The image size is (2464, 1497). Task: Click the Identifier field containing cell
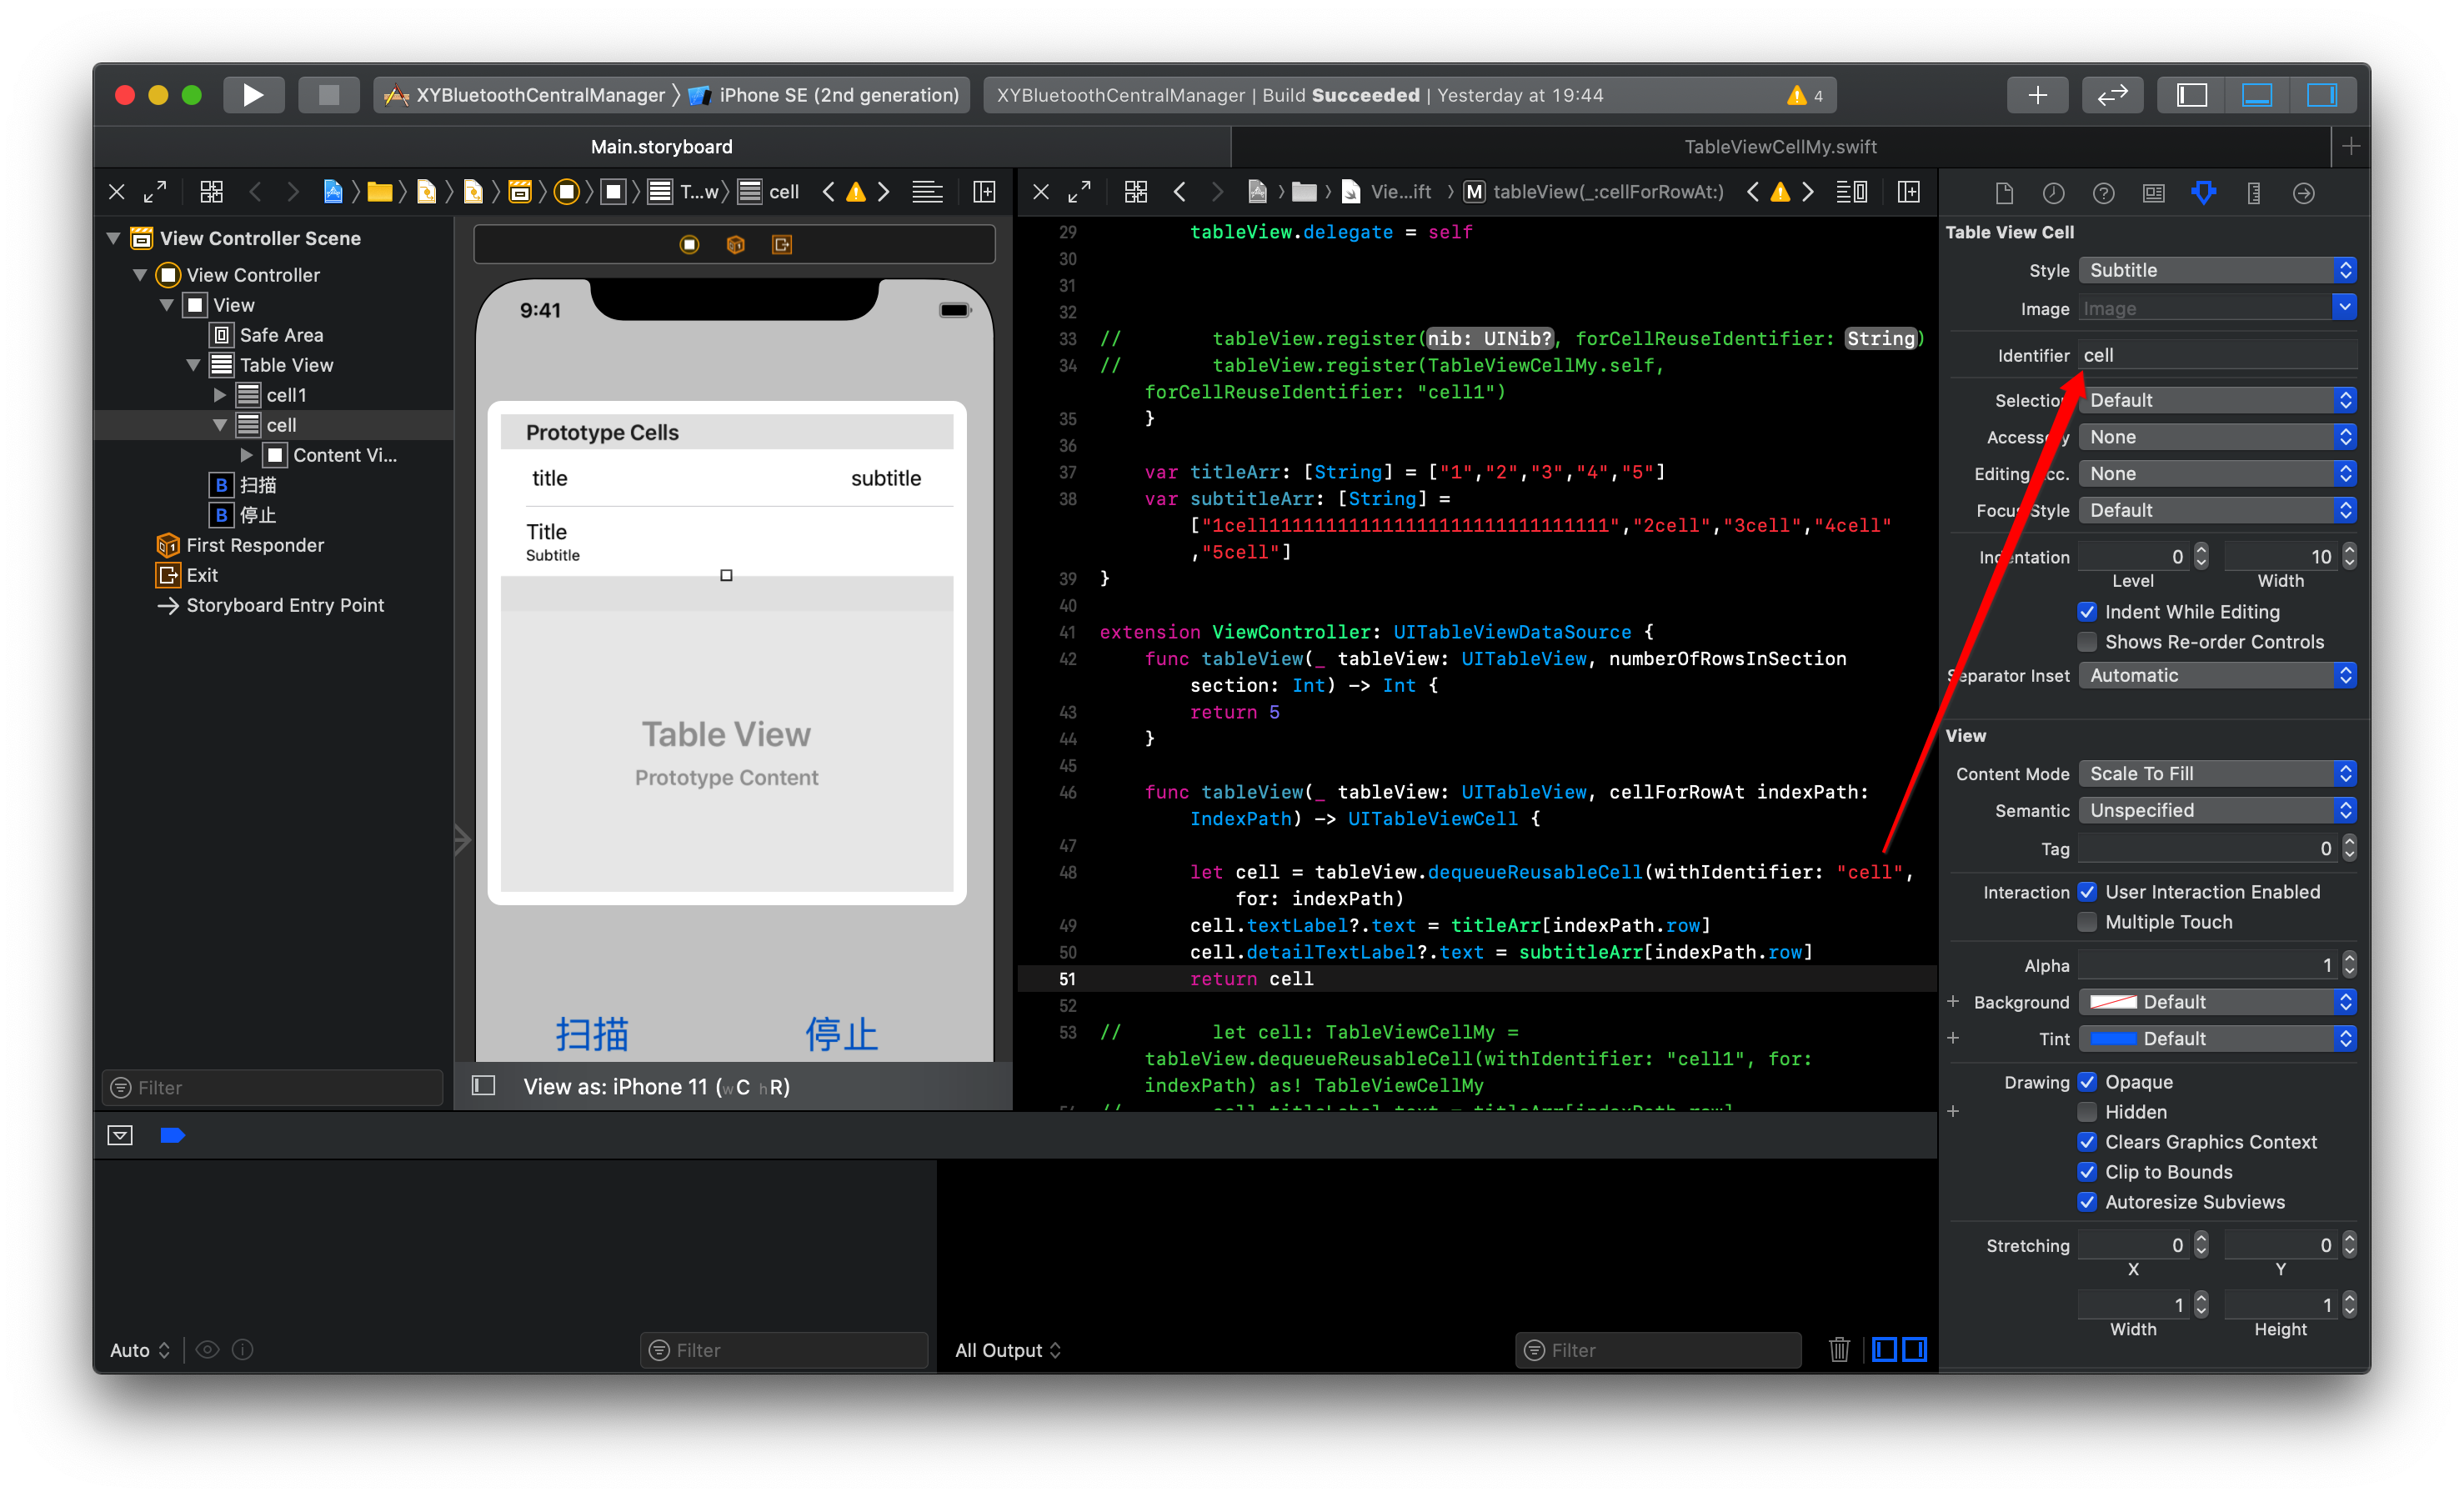point(2217,355)
